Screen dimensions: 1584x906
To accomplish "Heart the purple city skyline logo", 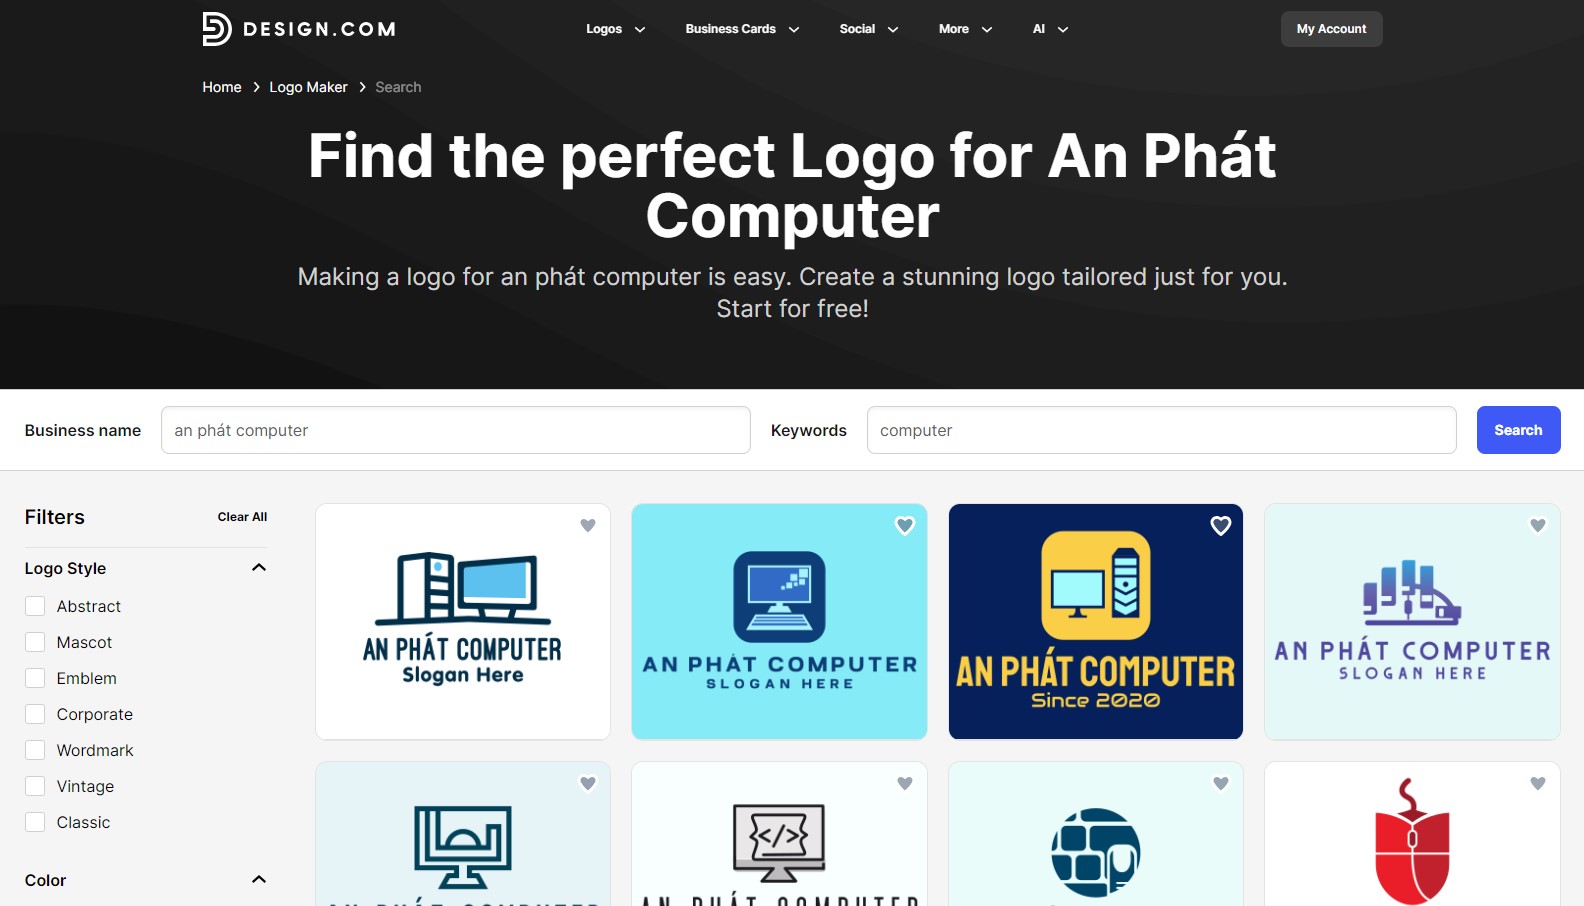I will coord(1538,526).
